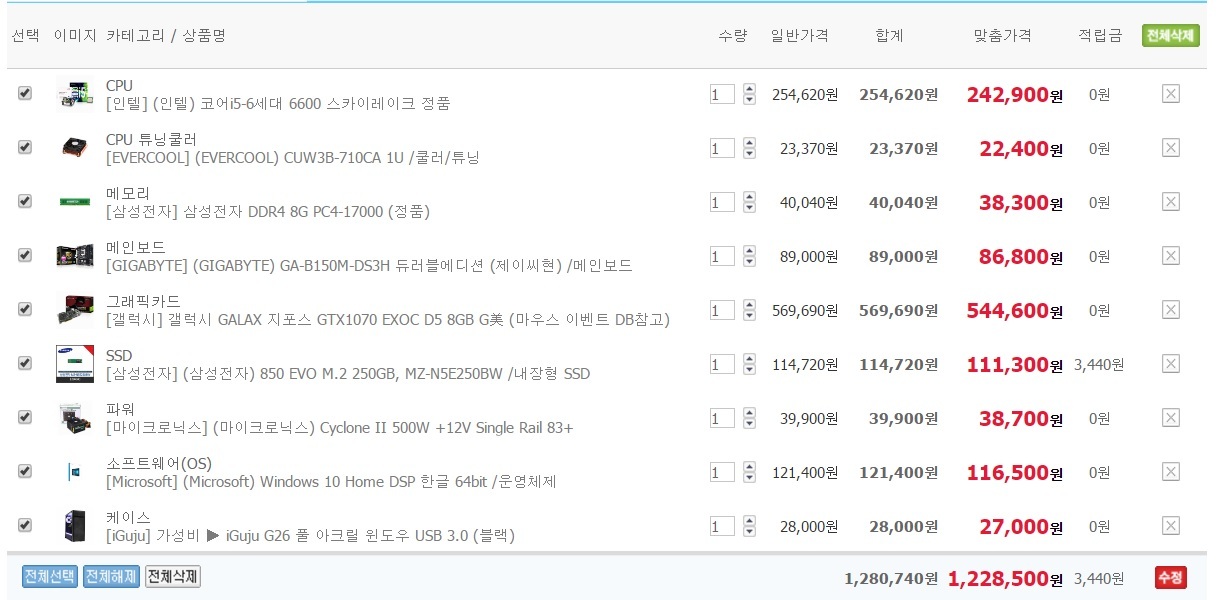The width and height of the screenshot is (1219, 600).
Task: Remove the iGuju G26 case item
Action: (1171, 526)
